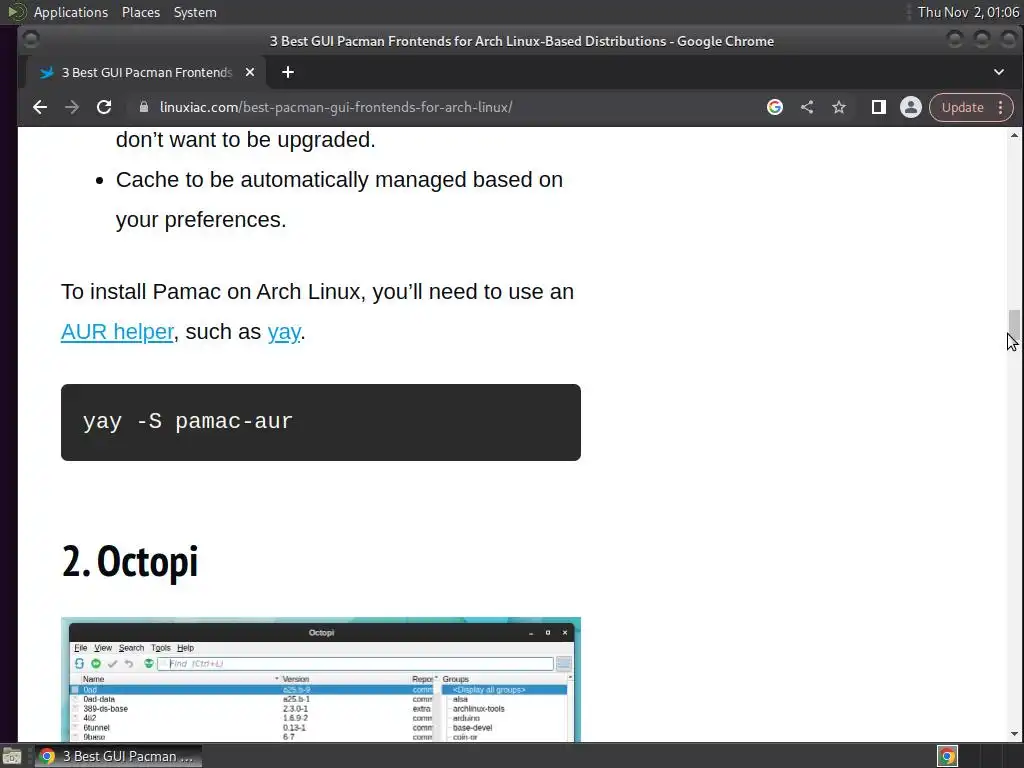1024x768 pixels.
Task: Open the Google icon in address bar
Action: [x=775, y=107]
